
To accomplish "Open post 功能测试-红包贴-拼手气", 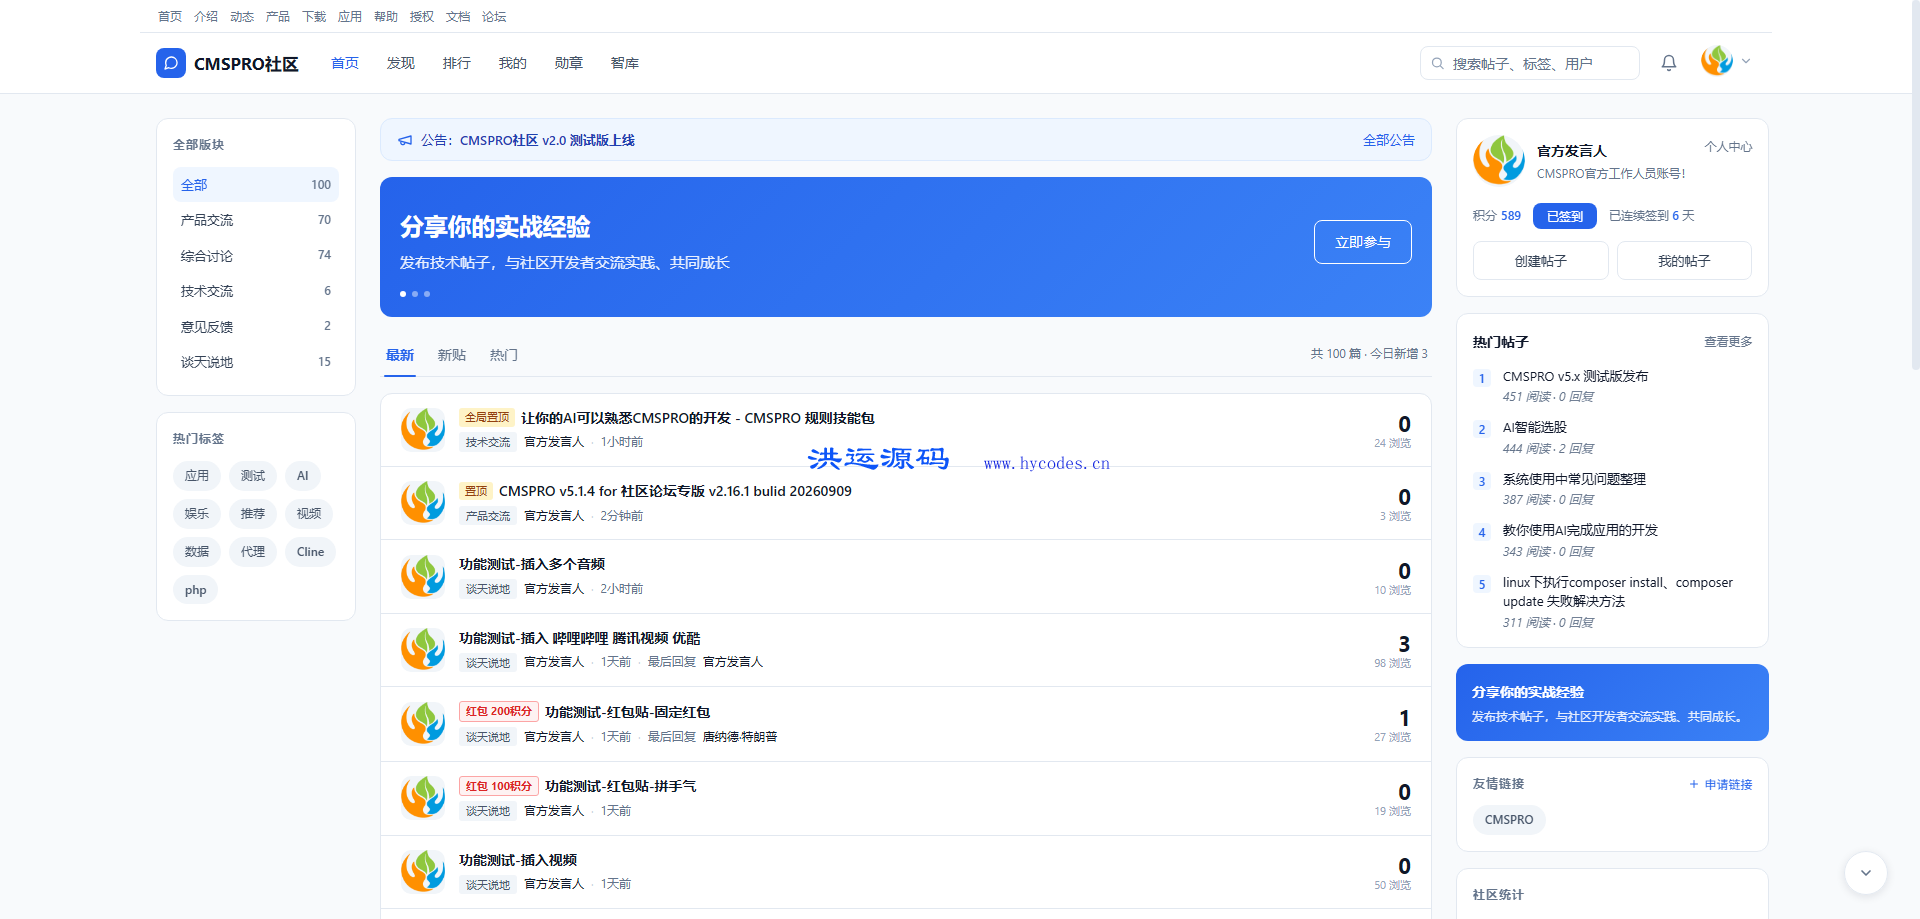I will pos(621,787).
